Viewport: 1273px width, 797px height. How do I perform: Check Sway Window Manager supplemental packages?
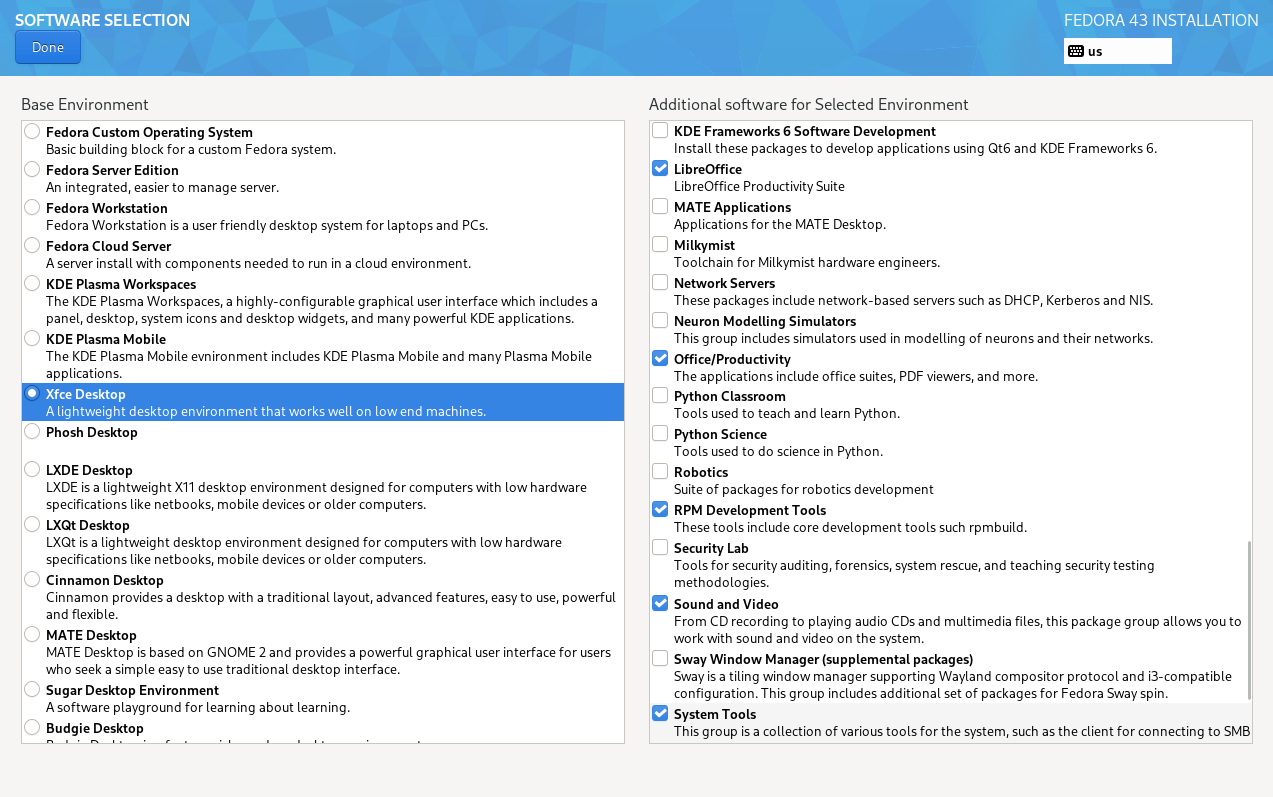(660, 659)
